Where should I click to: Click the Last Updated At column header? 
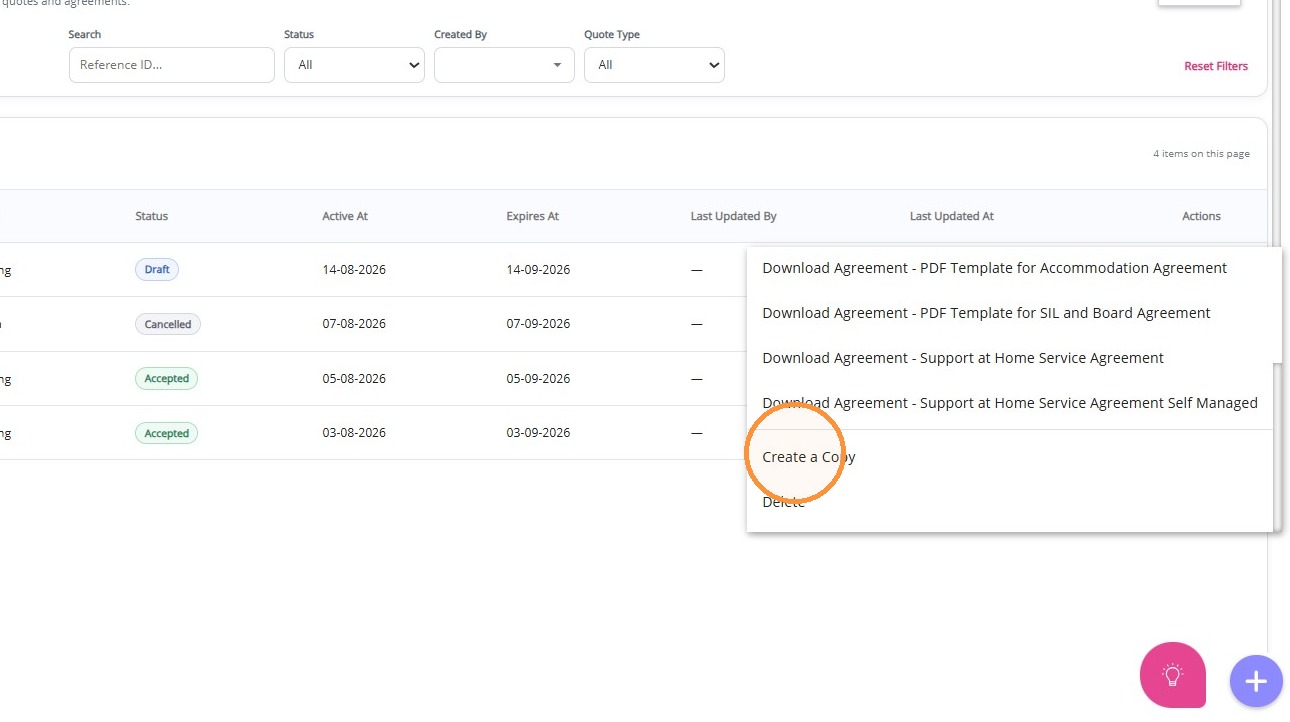[x=952, y=216]
